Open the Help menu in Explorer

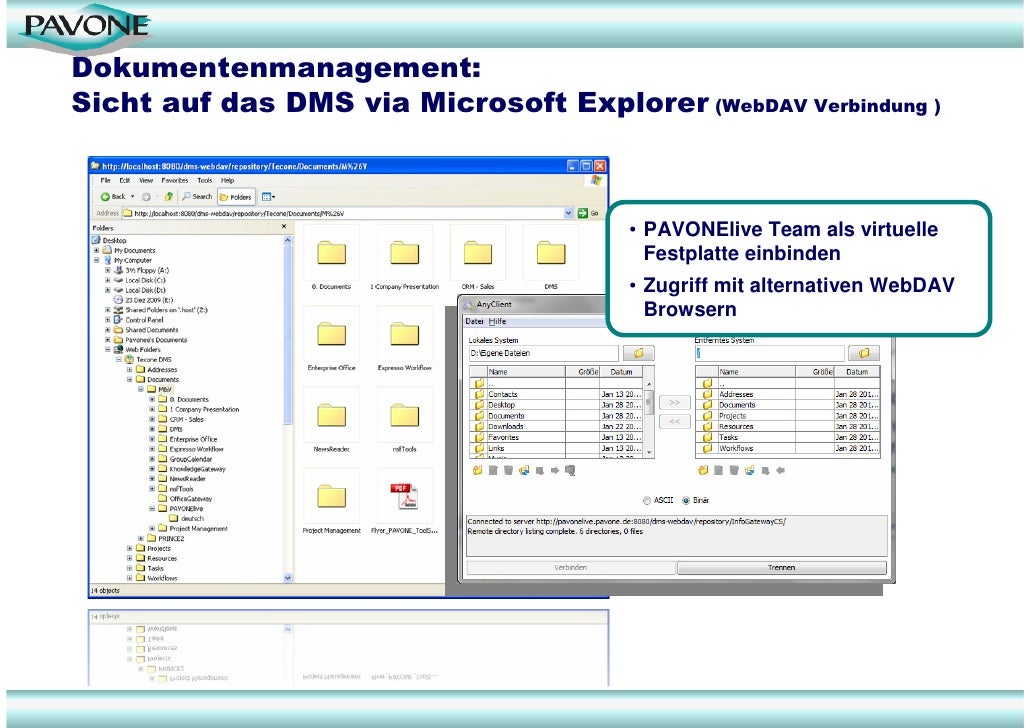pos(227,180)
